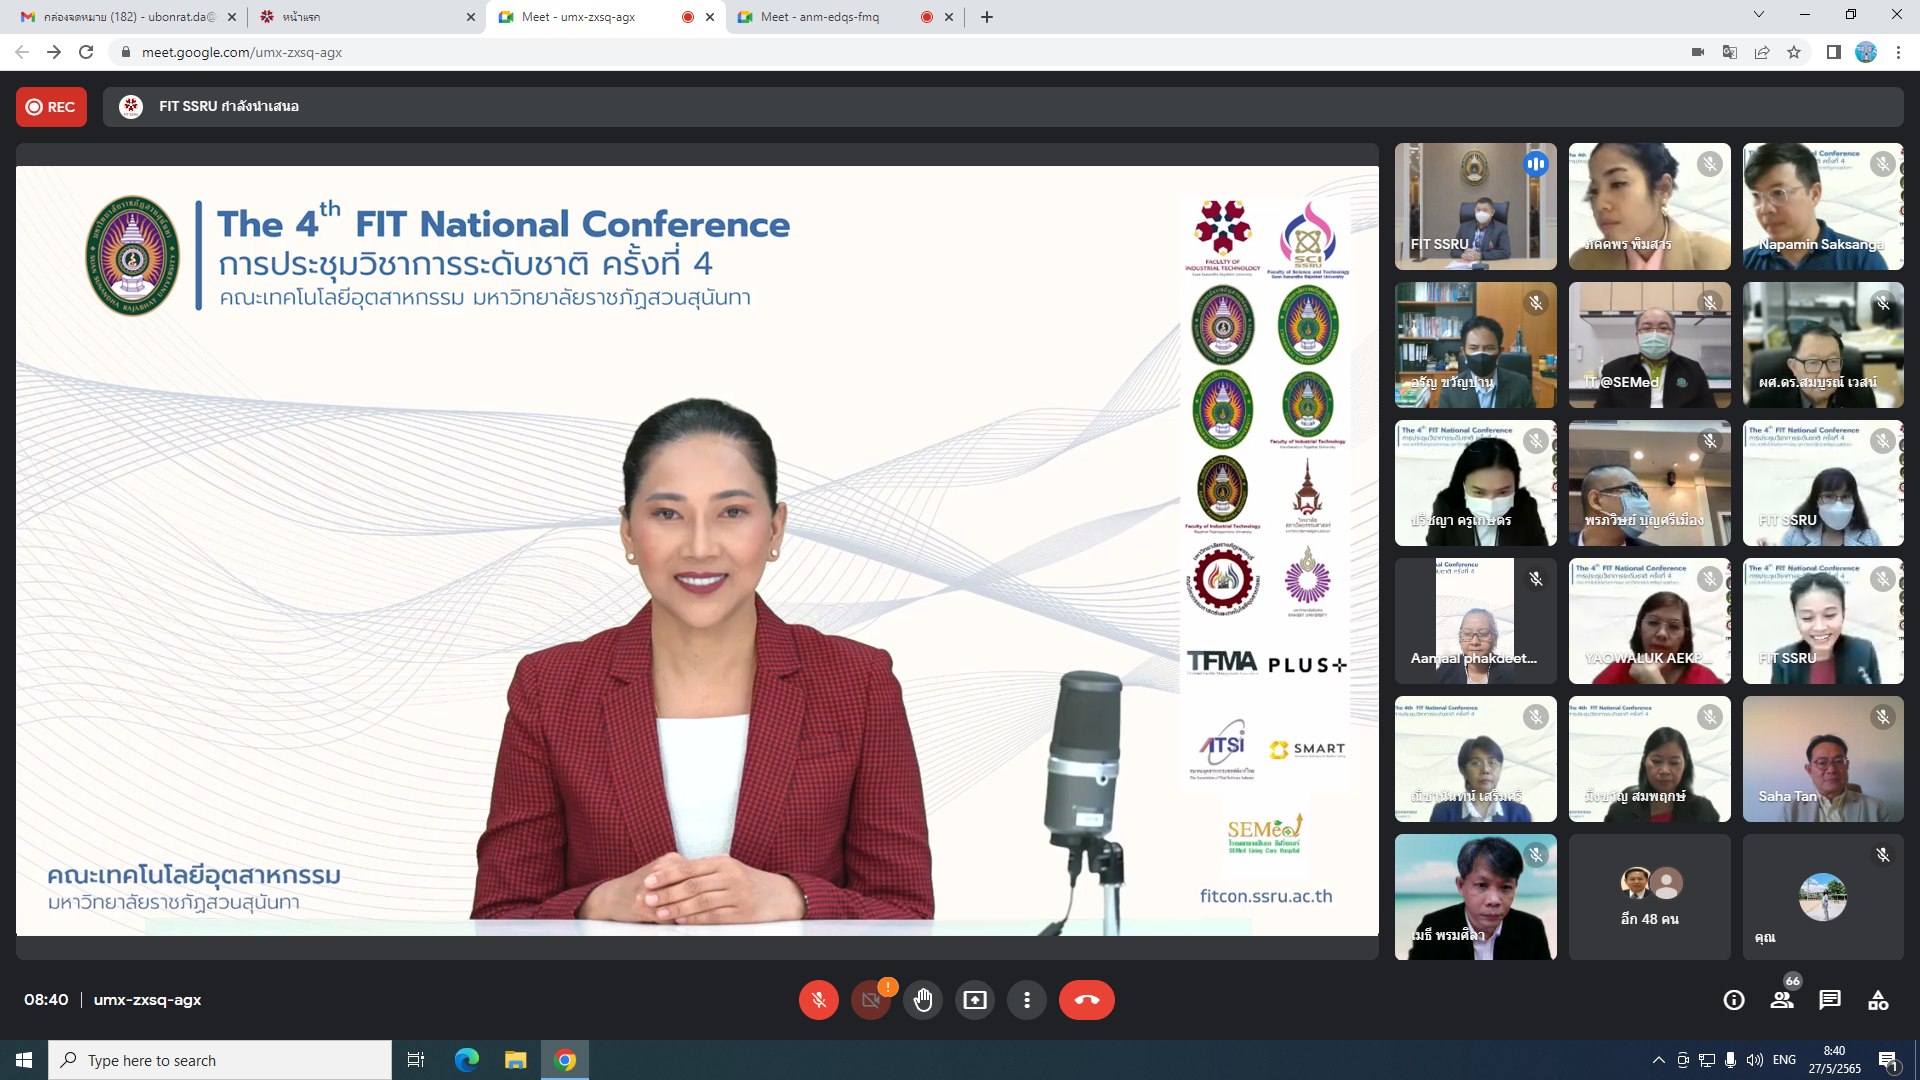The width and height of the screenshot is (1920, 1080).
Task: Open more options three-dot menu in Meet
Action: (1026, 1000)
